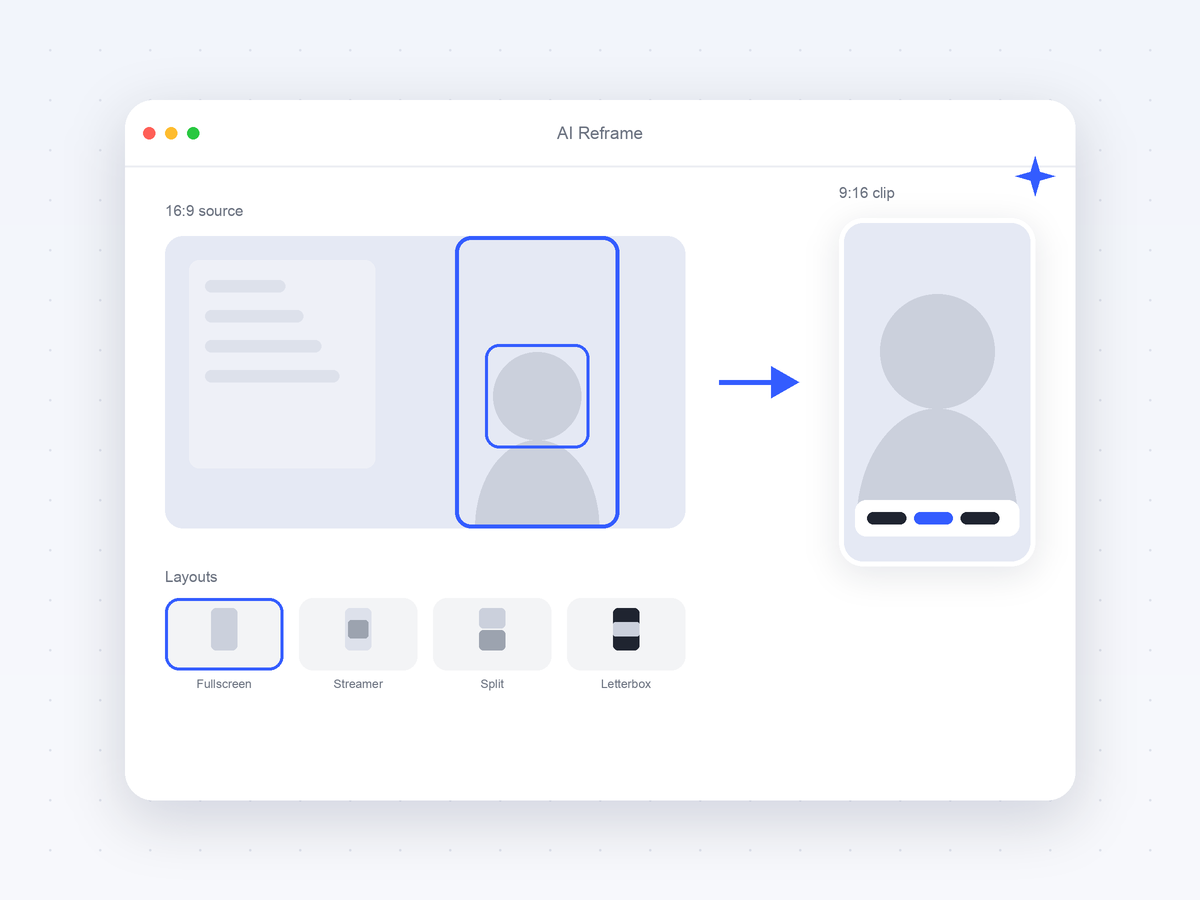Click the "Layouts" section heading
This screenshot has height=900, width=1200.
pyautogui.click(x=191, y=577)
